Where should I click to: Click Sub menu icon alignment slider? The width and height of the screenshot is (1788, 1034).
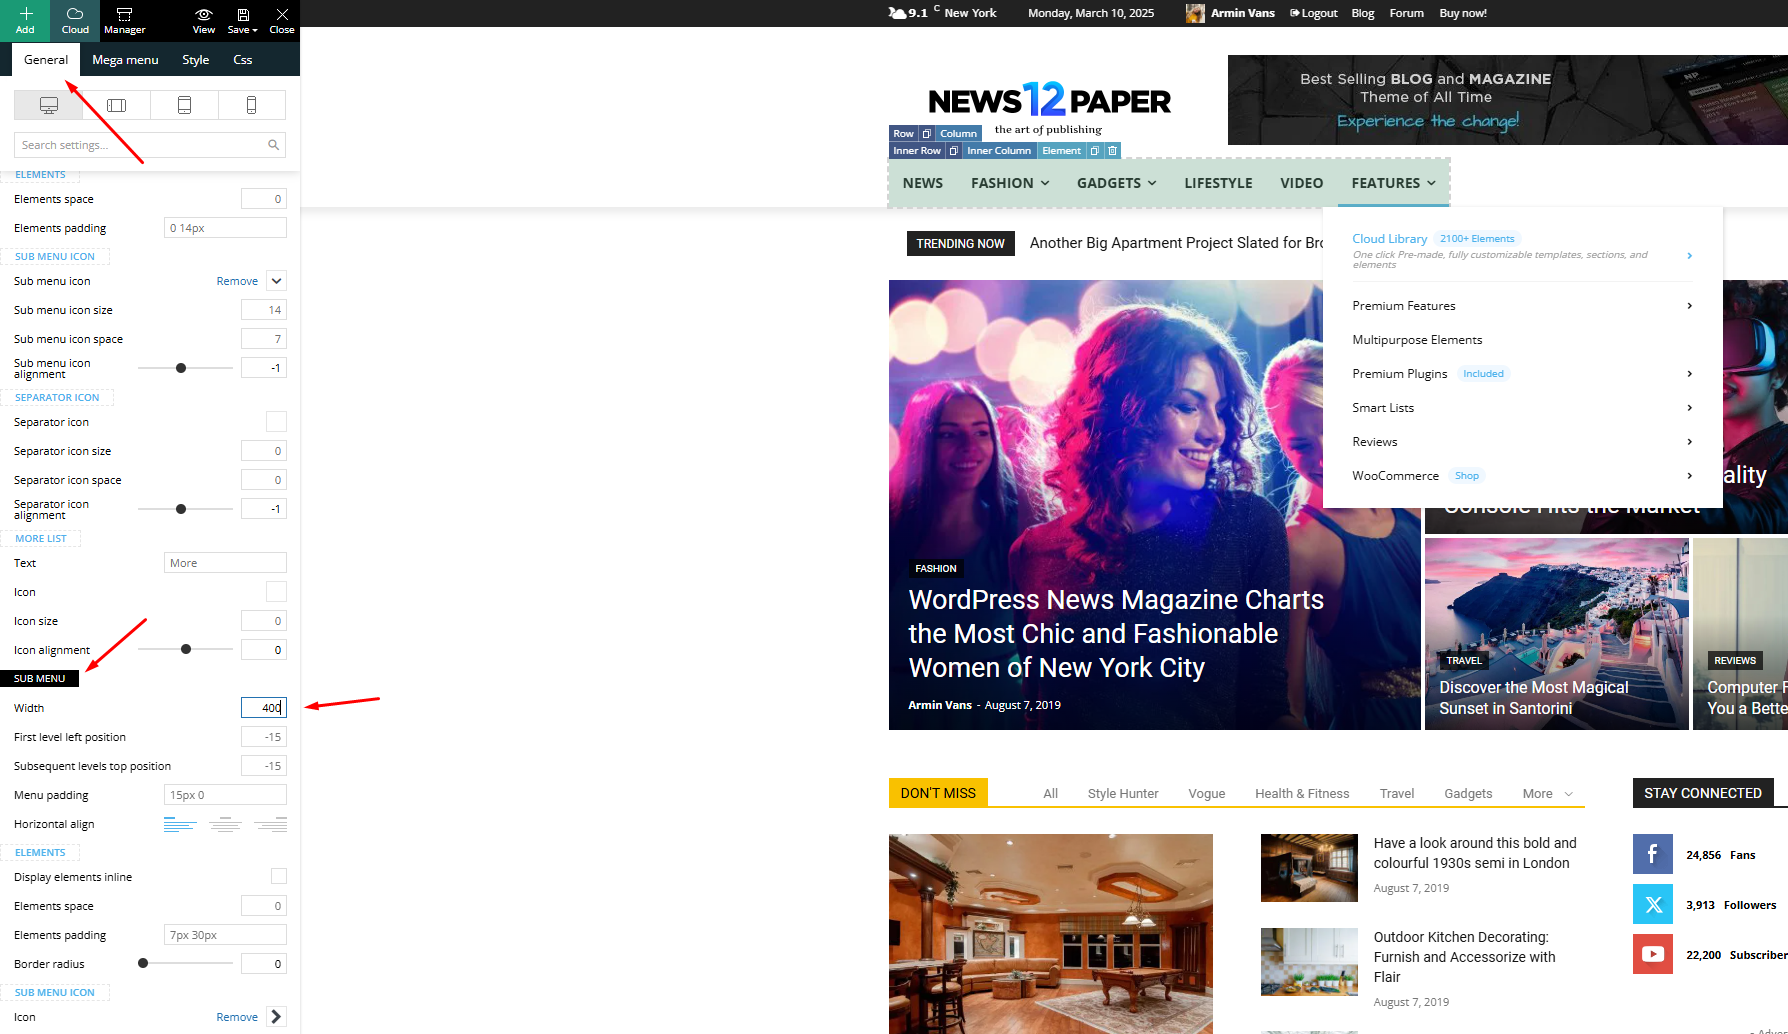[x=185, y=368]
